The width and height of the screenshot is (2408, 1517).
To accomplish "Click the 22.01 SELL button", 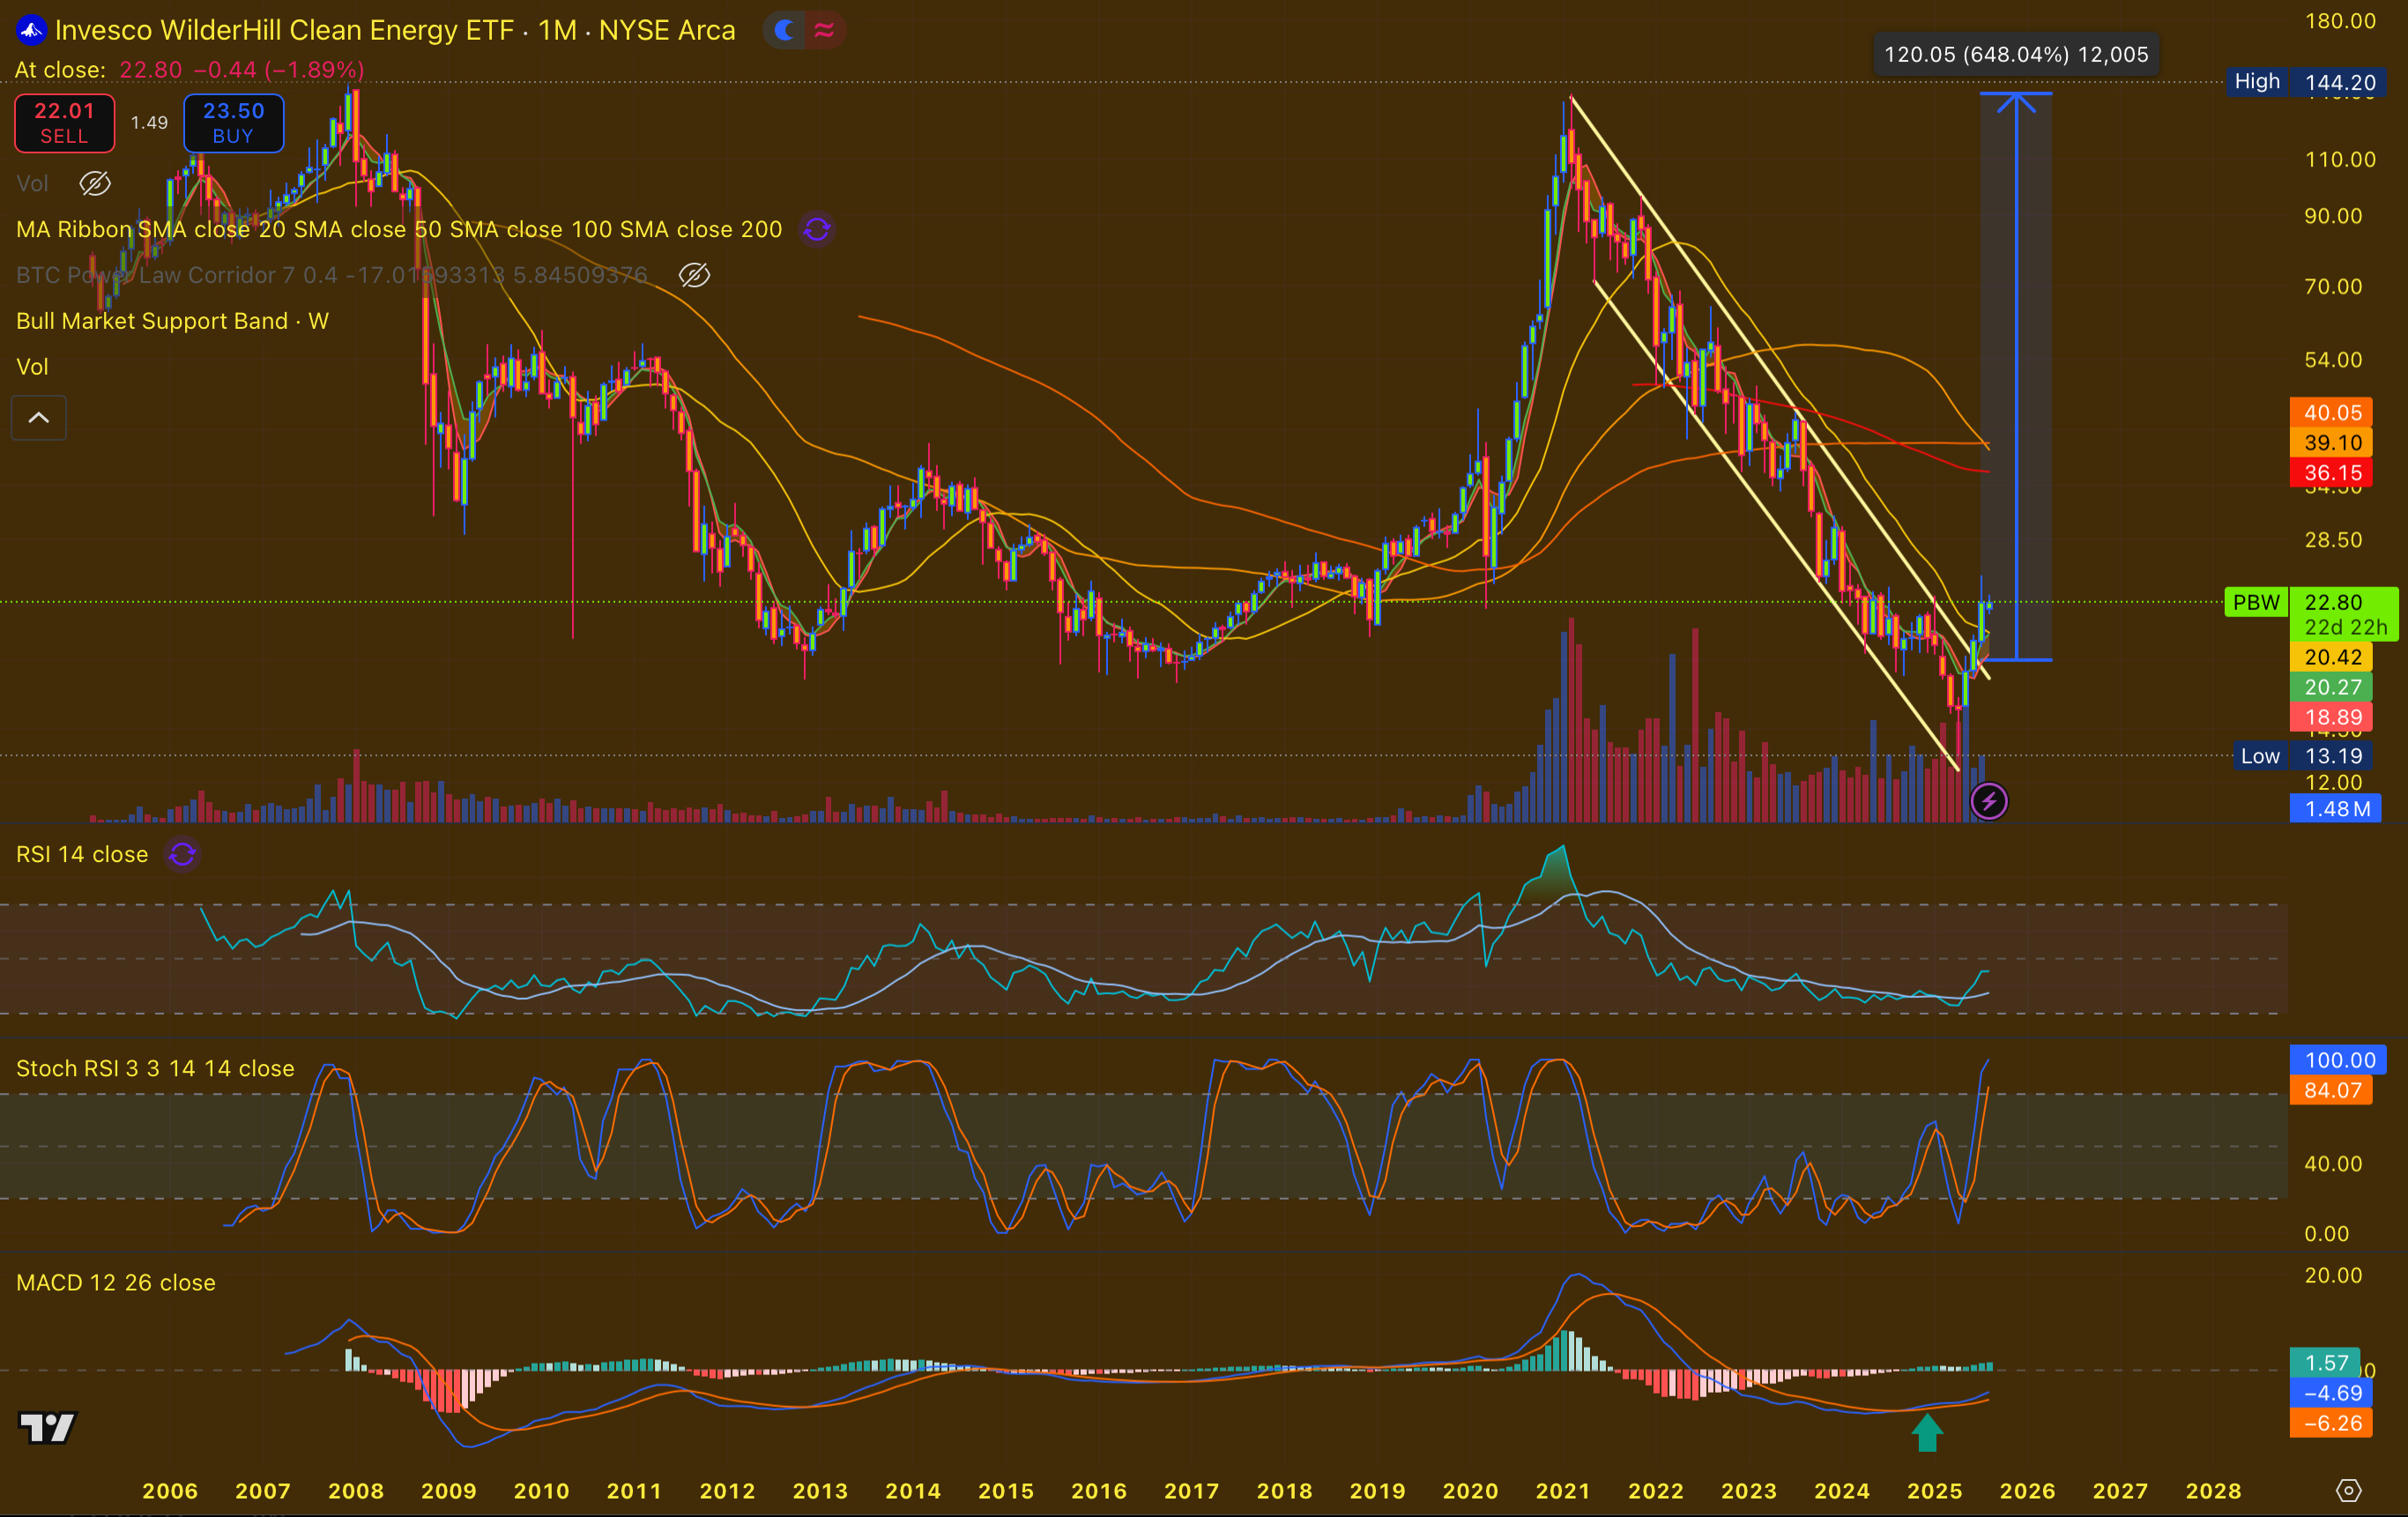I will (x=64, y=123).
